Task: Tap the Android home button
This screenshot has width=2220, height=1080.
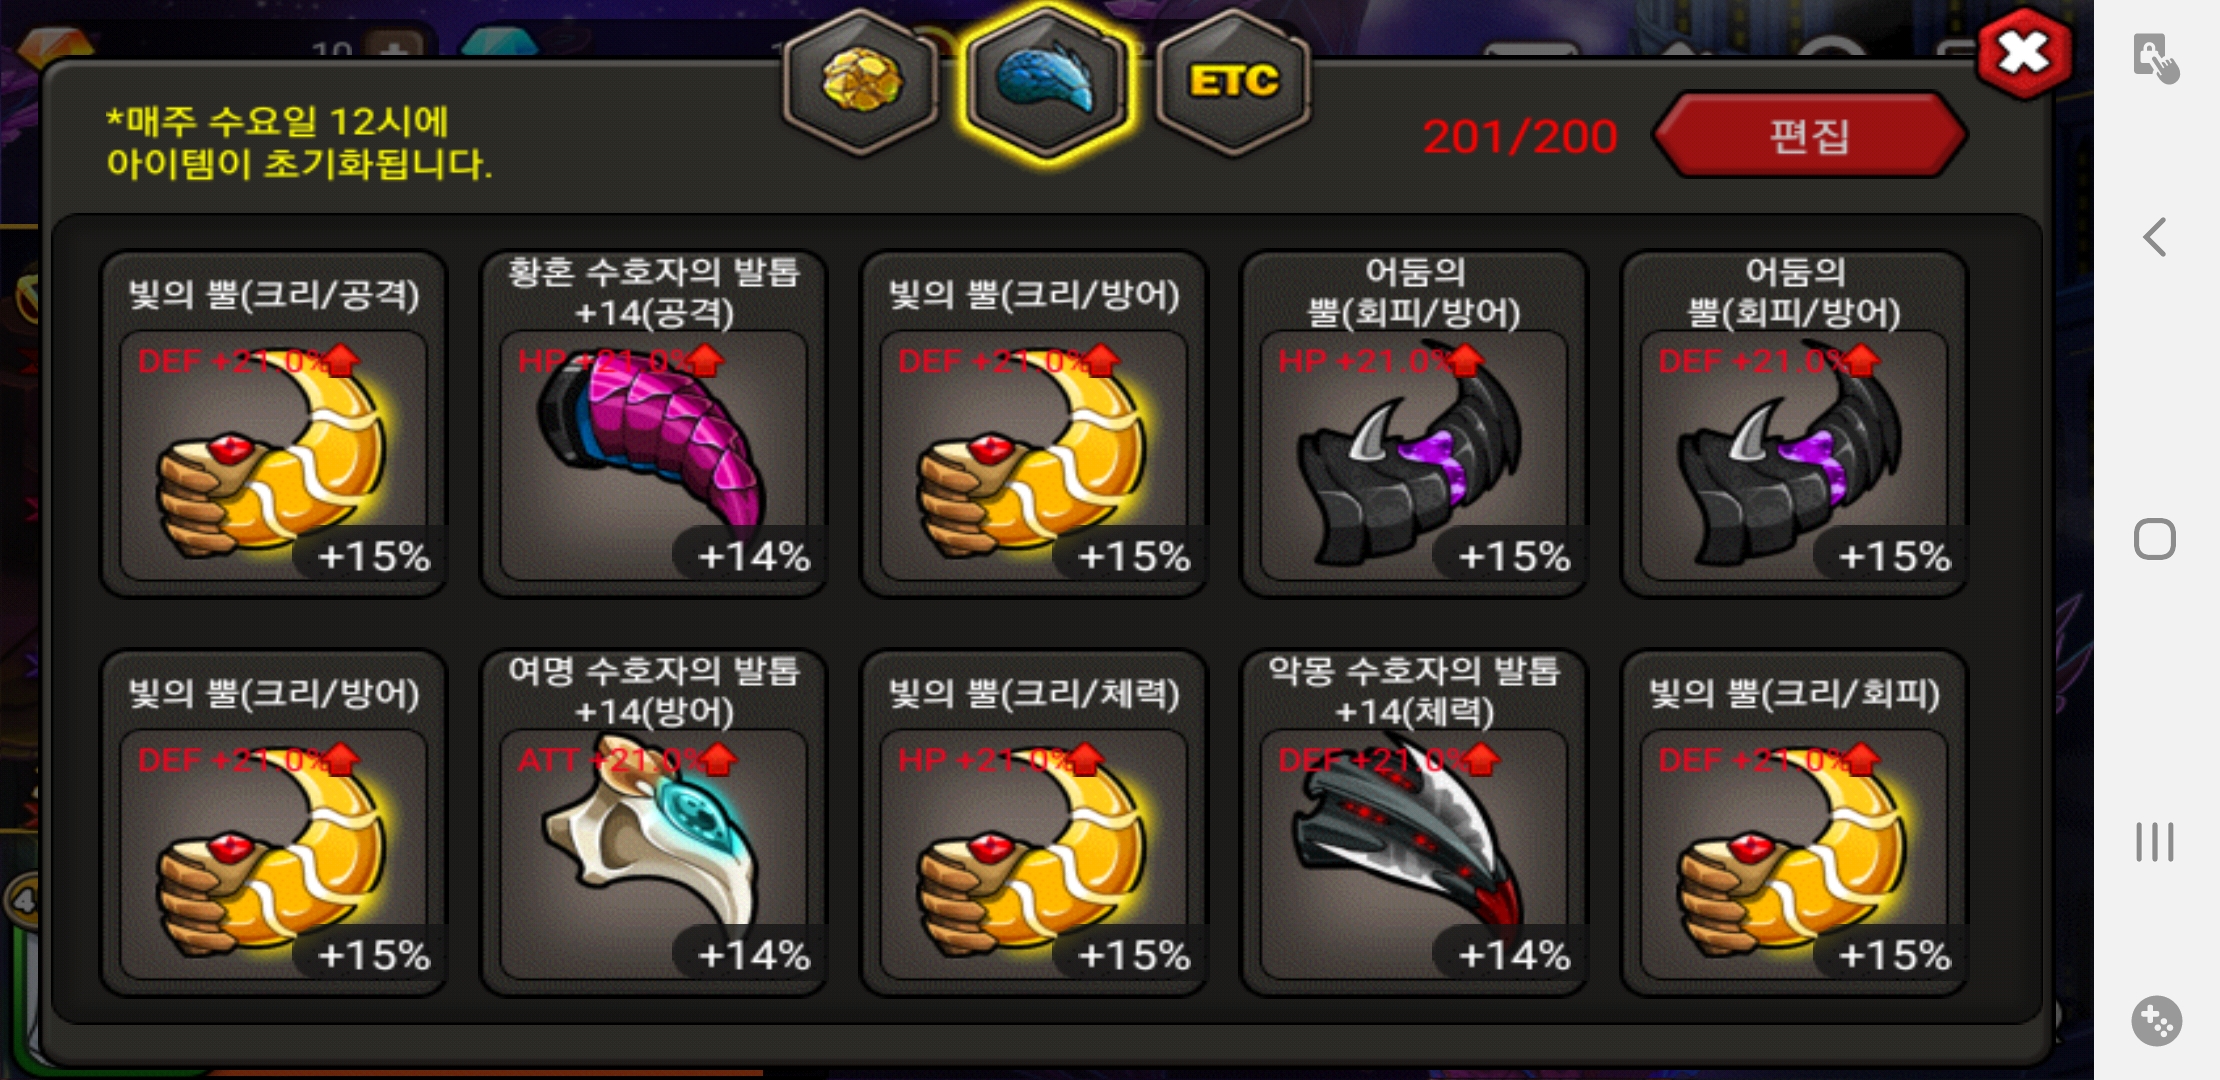Action: (2155, 540)
